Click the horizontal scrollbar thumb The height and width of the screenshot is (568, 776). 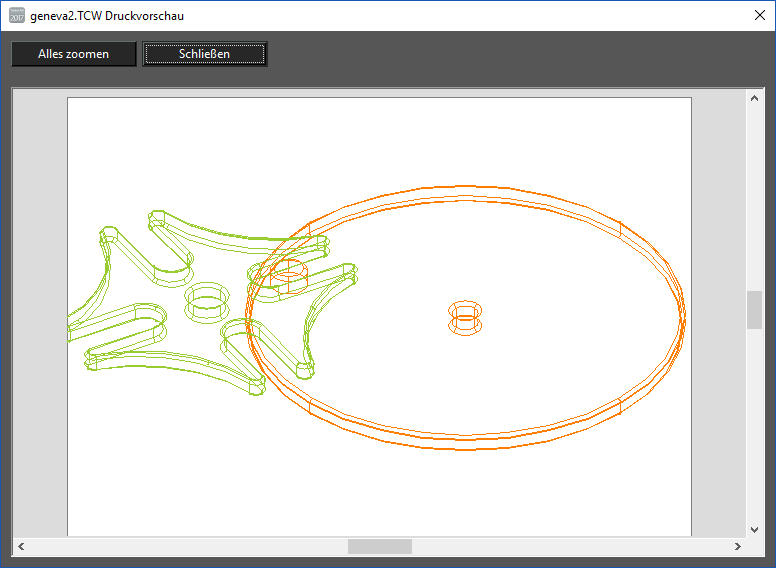[379, 546]
